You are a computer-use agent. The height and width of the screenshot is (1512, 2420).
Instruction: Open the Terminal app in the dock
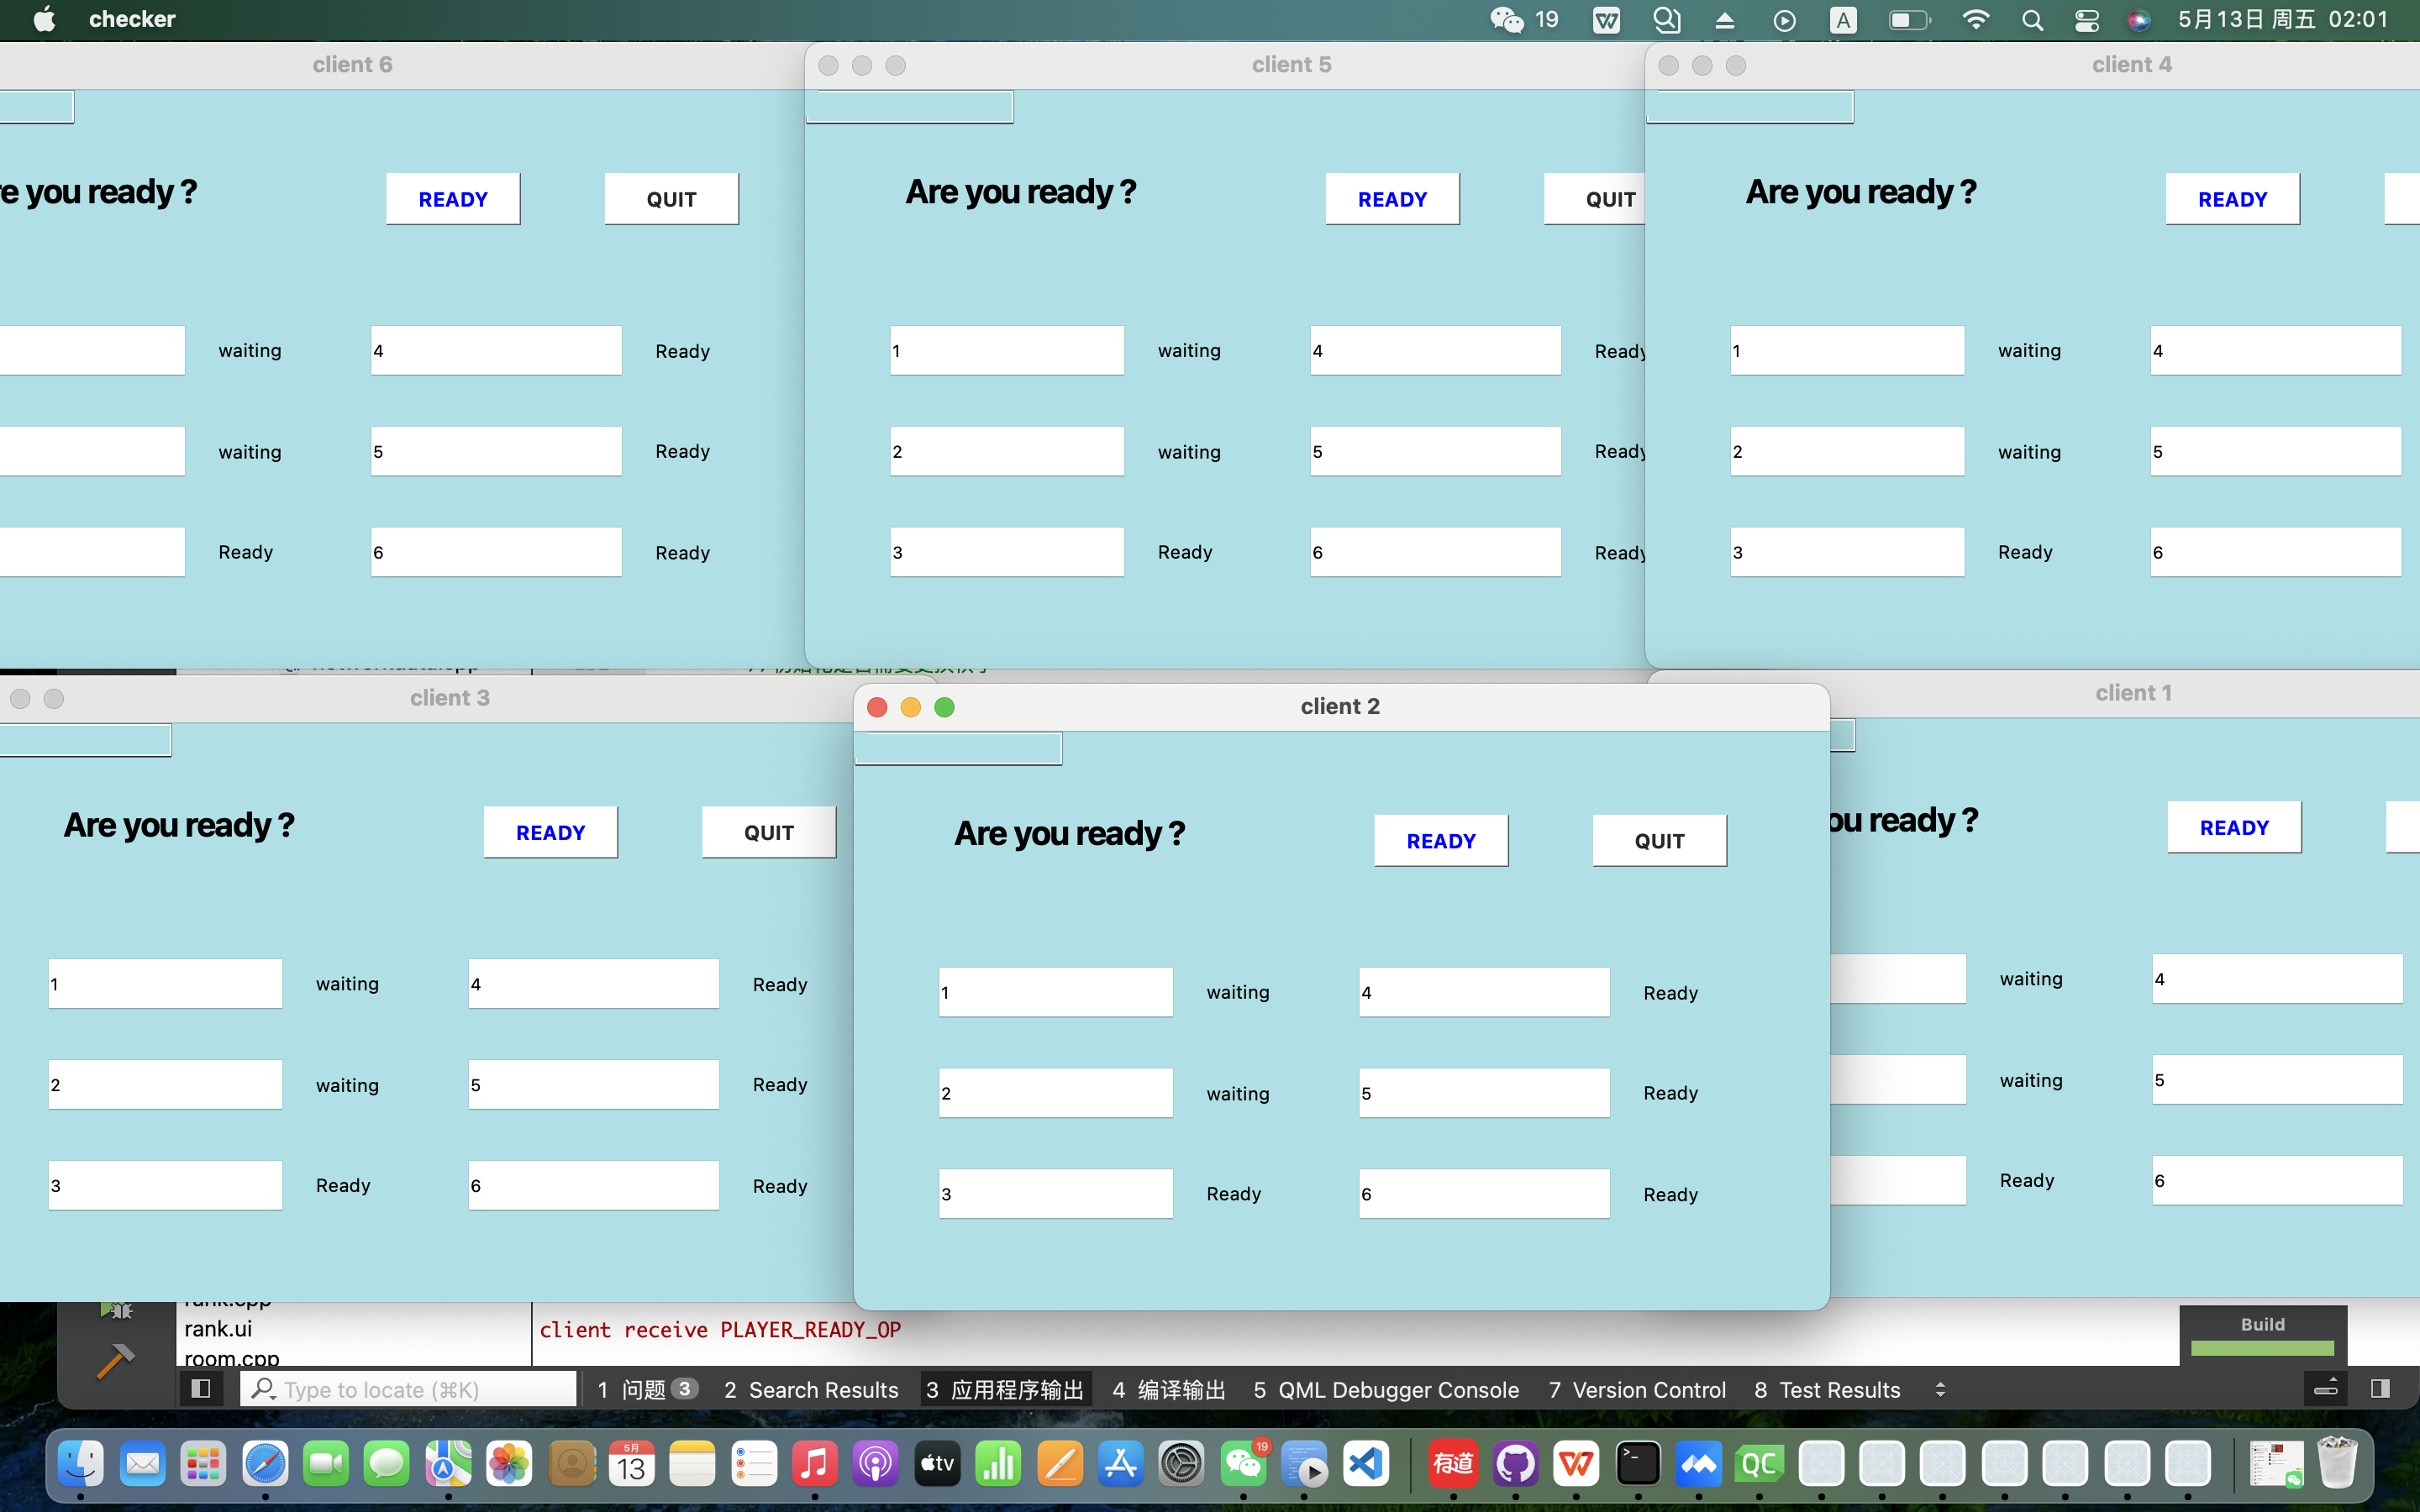[1638, 1465]
